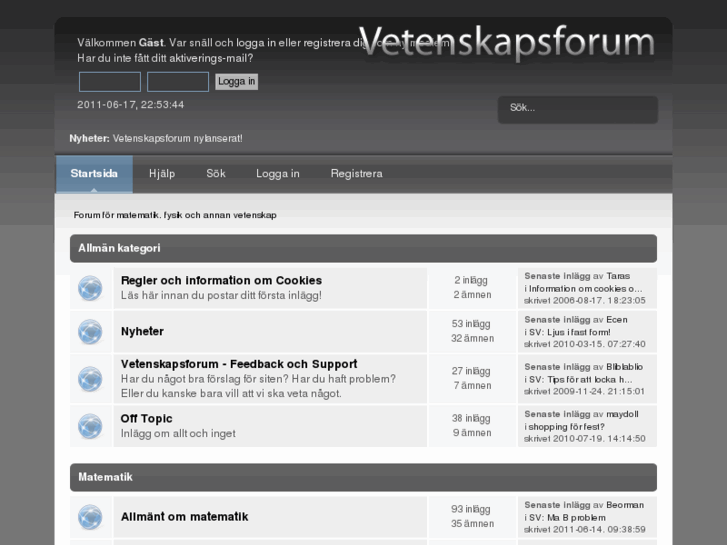Open user profile Ecen
The image size is (727, 545).
[x=617, y=320]
